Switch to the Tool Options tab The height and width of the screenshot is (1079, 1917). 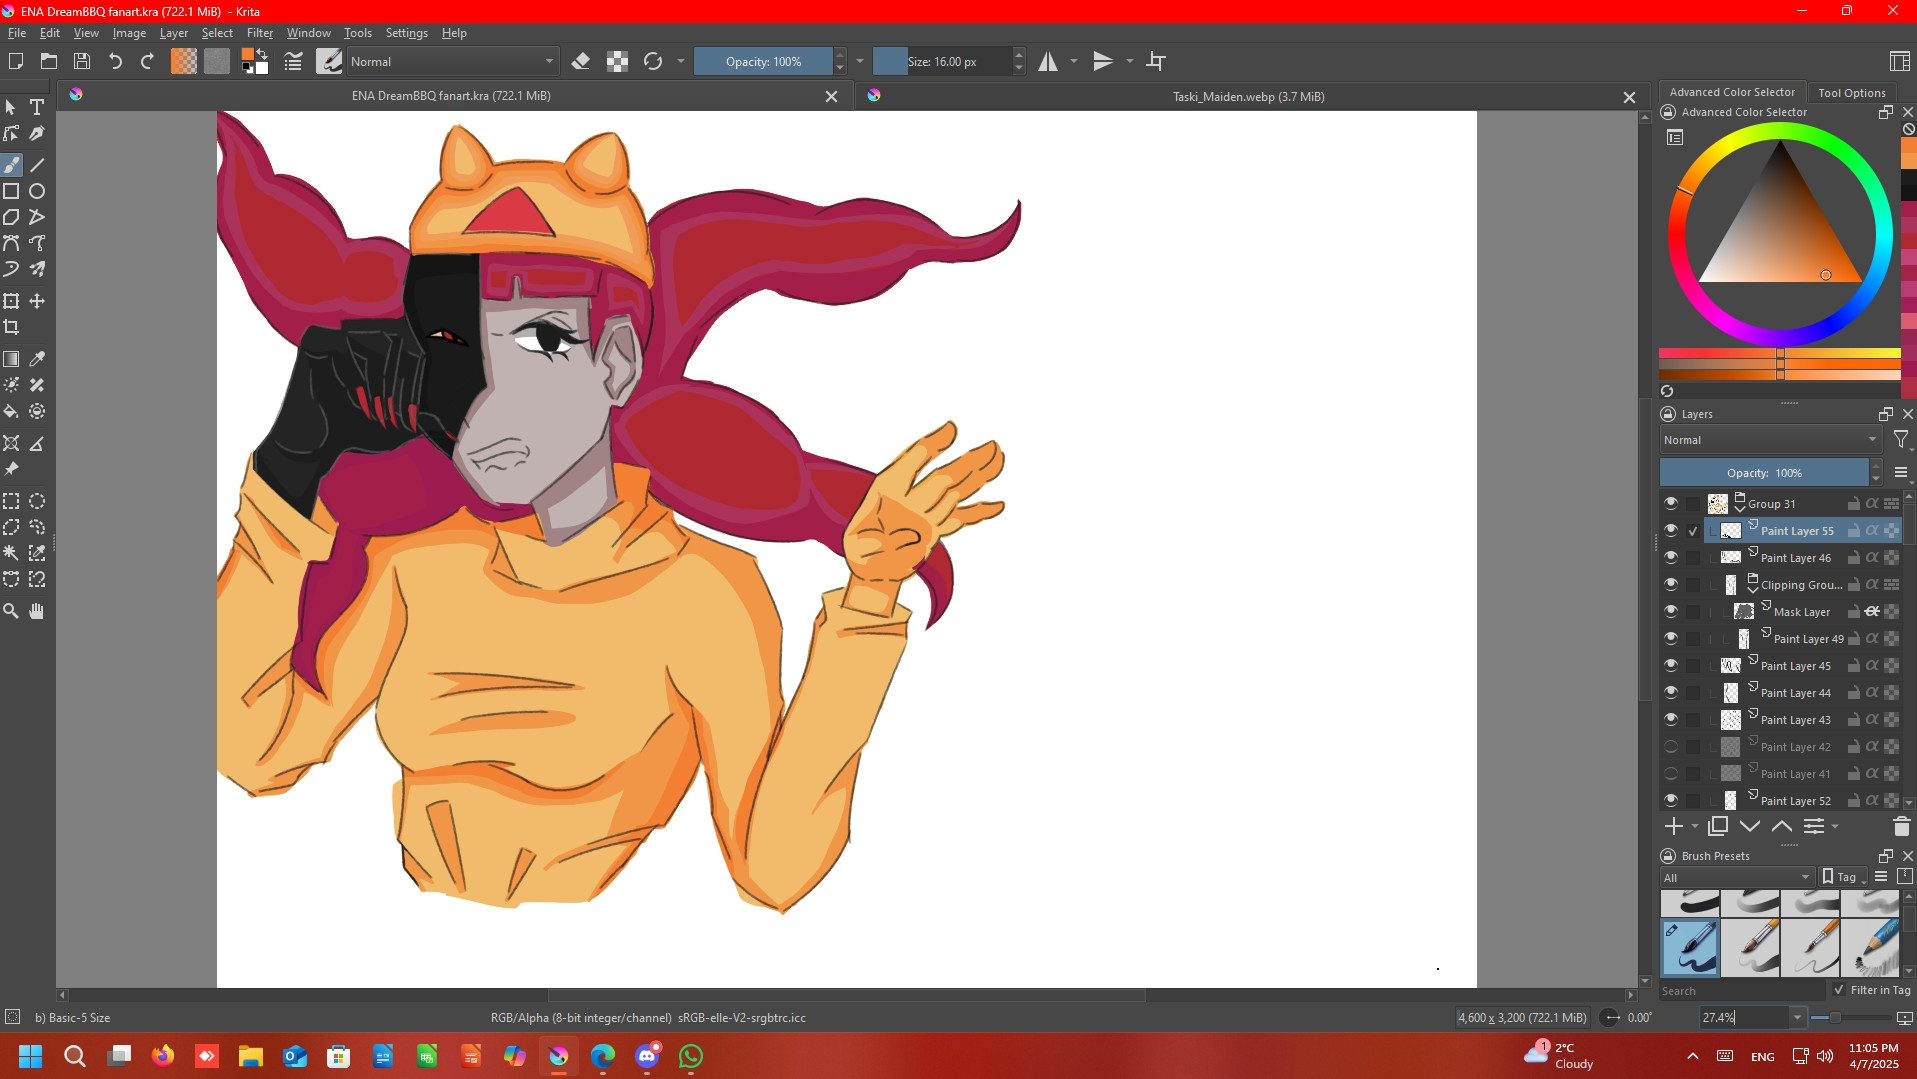point(1851,92)
